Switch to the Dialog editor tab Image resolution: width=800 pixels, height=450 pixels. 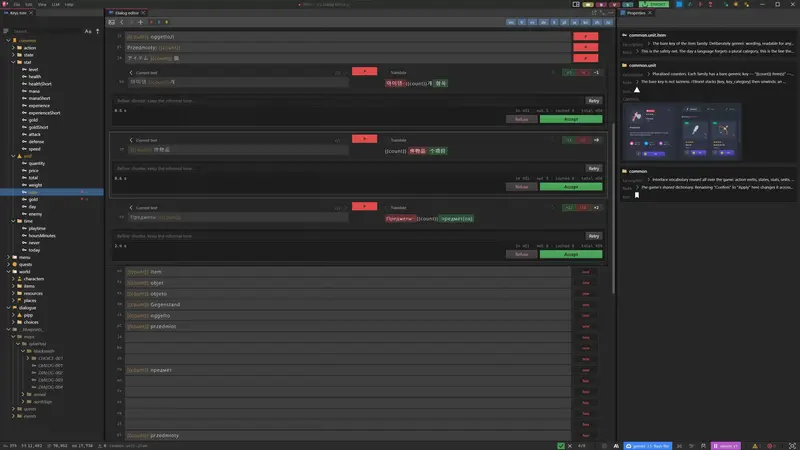pyautogui.click(x=127, y=13)
